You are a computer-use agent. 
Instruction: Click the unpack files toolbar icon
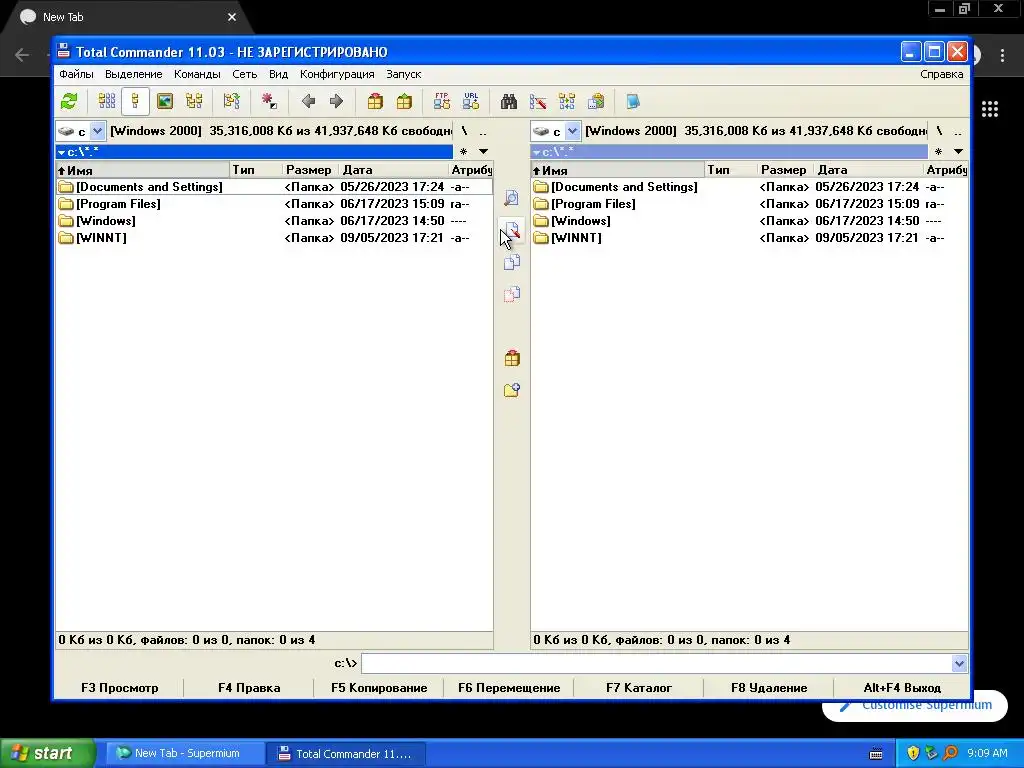coord(404,101)
